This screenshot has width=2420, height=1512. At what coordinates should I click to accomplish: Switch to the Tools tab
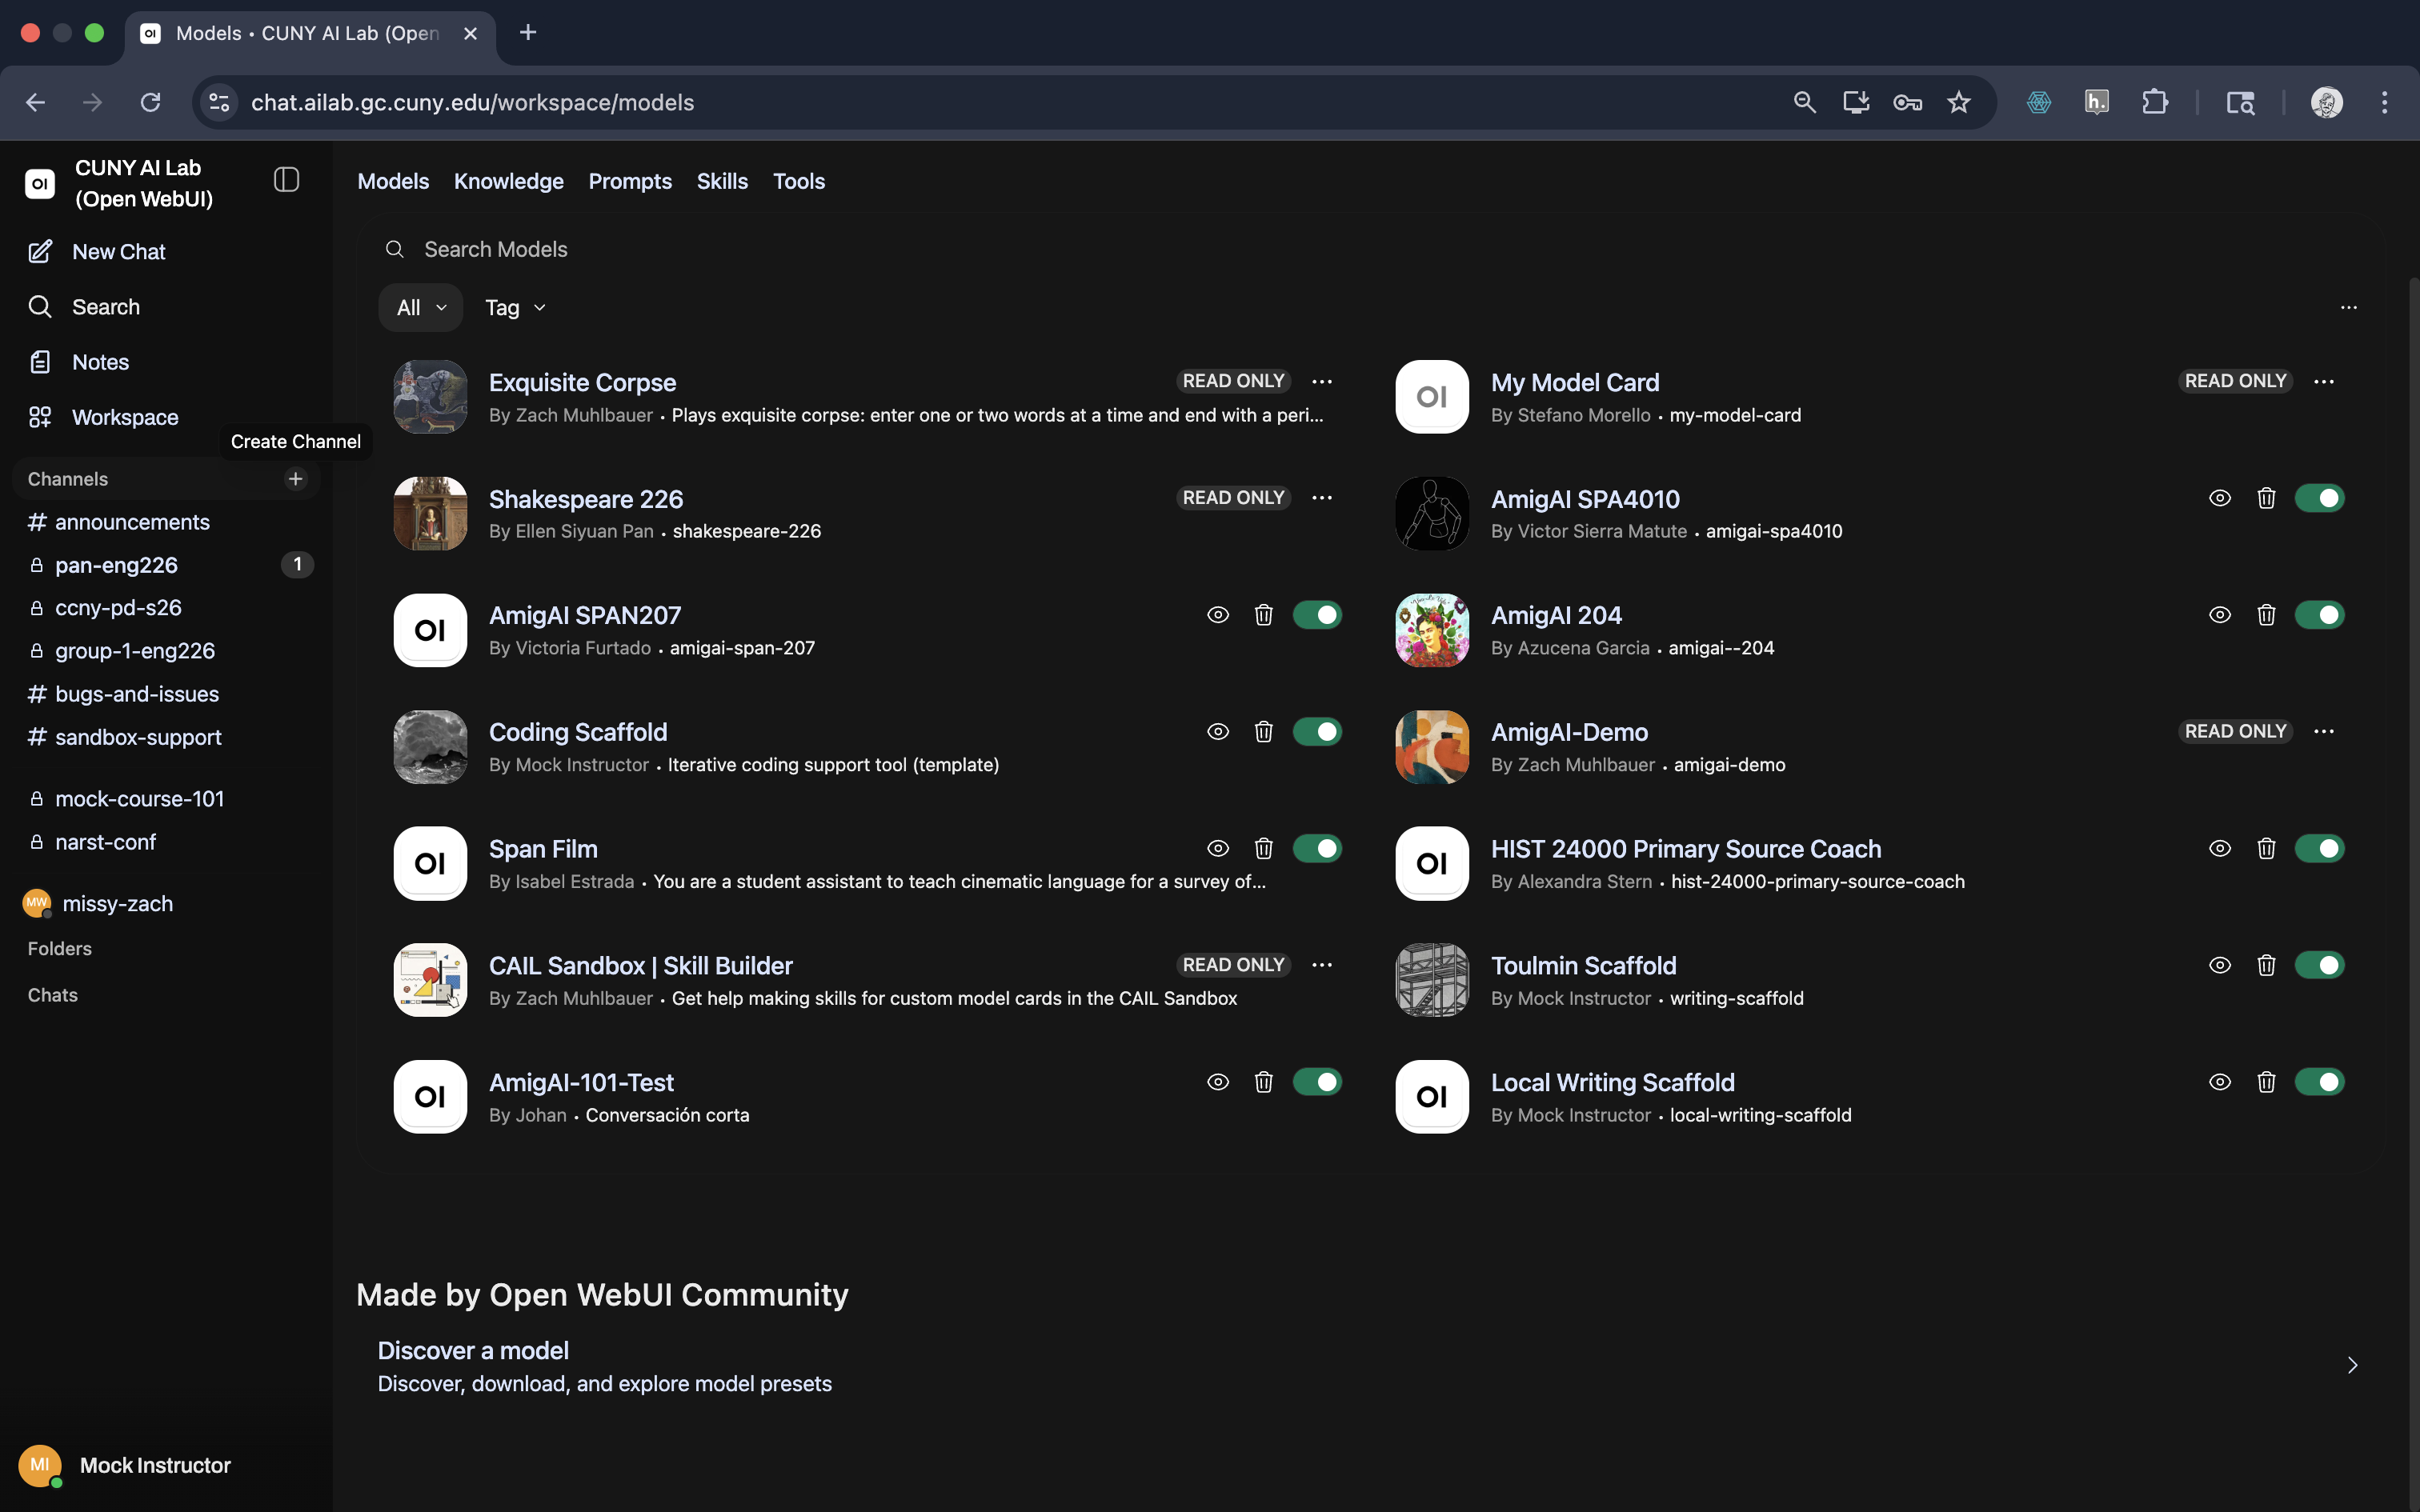point(799,182)
